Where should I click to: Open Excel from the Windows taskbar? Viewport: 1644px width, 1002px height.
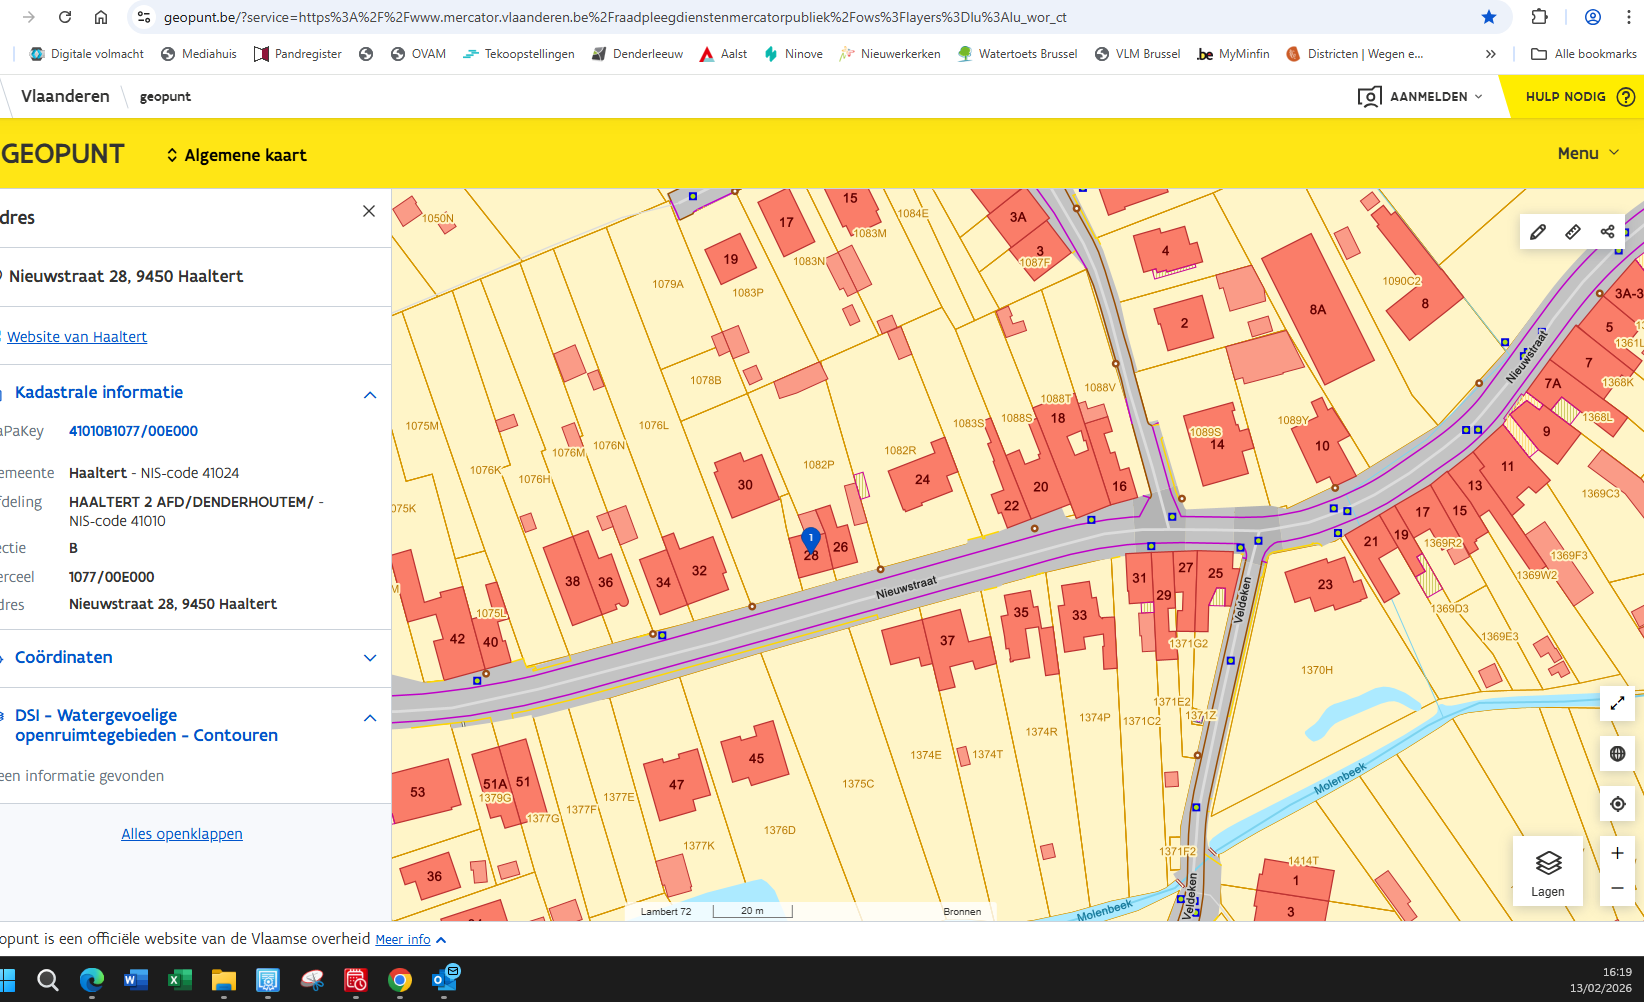click(179, 980)
